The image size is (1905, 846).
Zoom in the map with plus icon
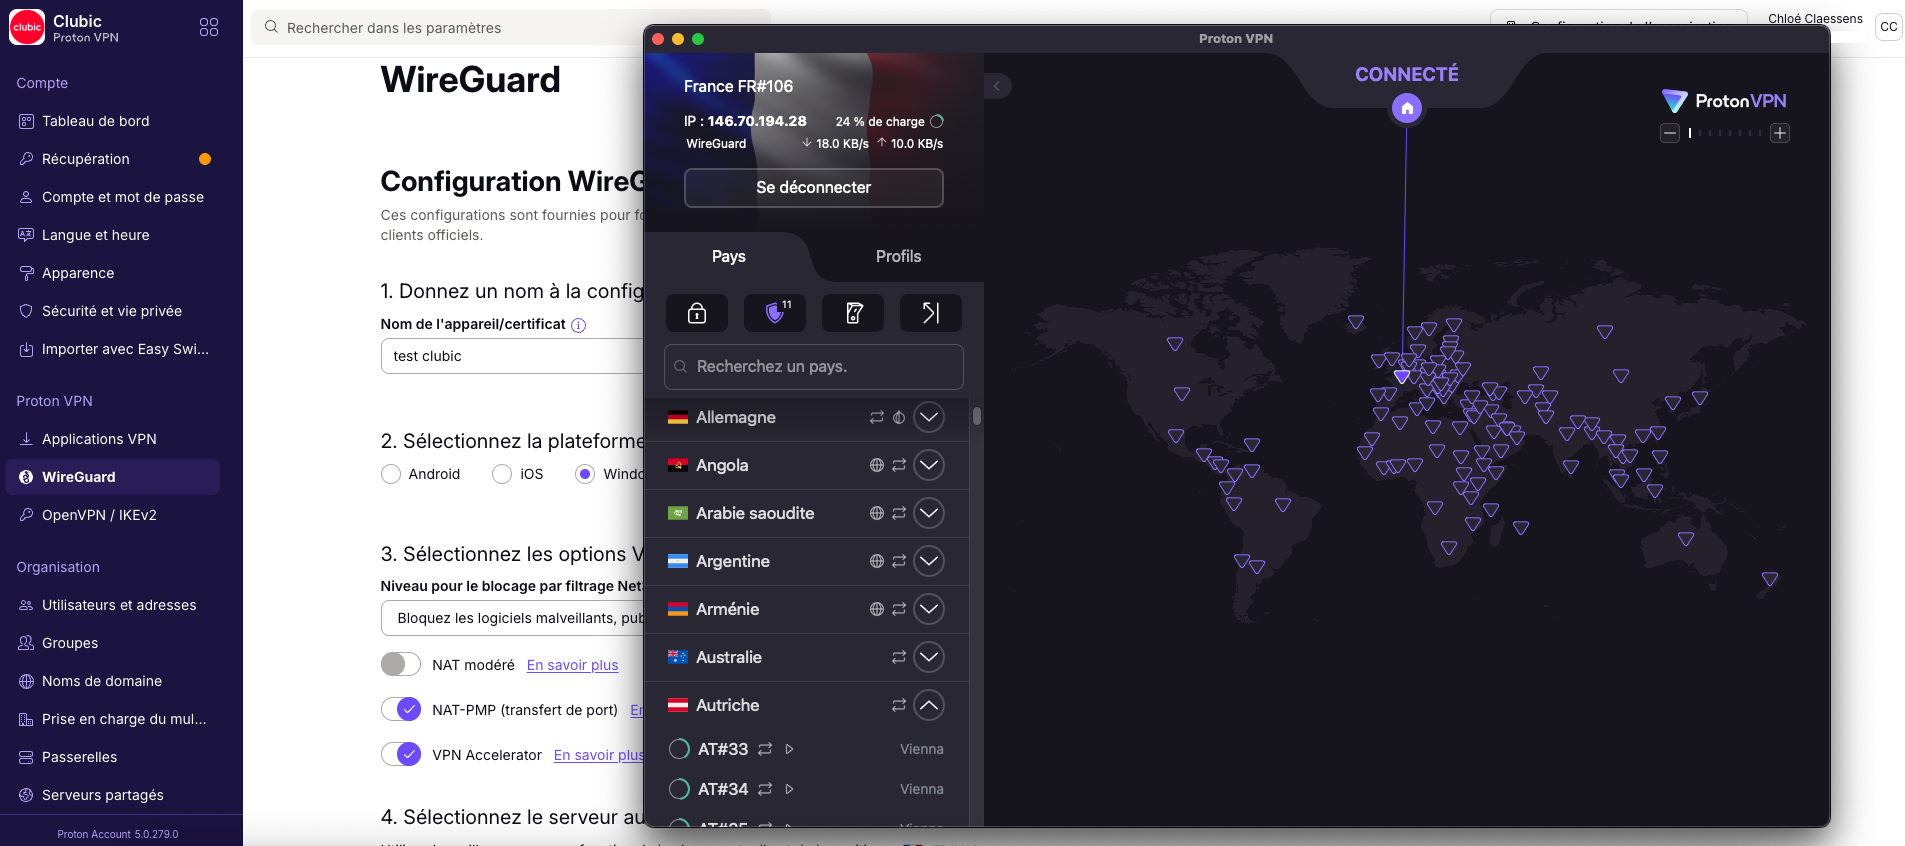click(1780, 133)
